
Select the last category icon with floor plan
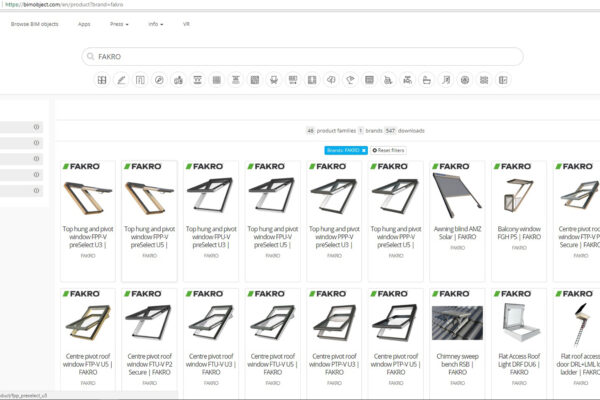503,80
